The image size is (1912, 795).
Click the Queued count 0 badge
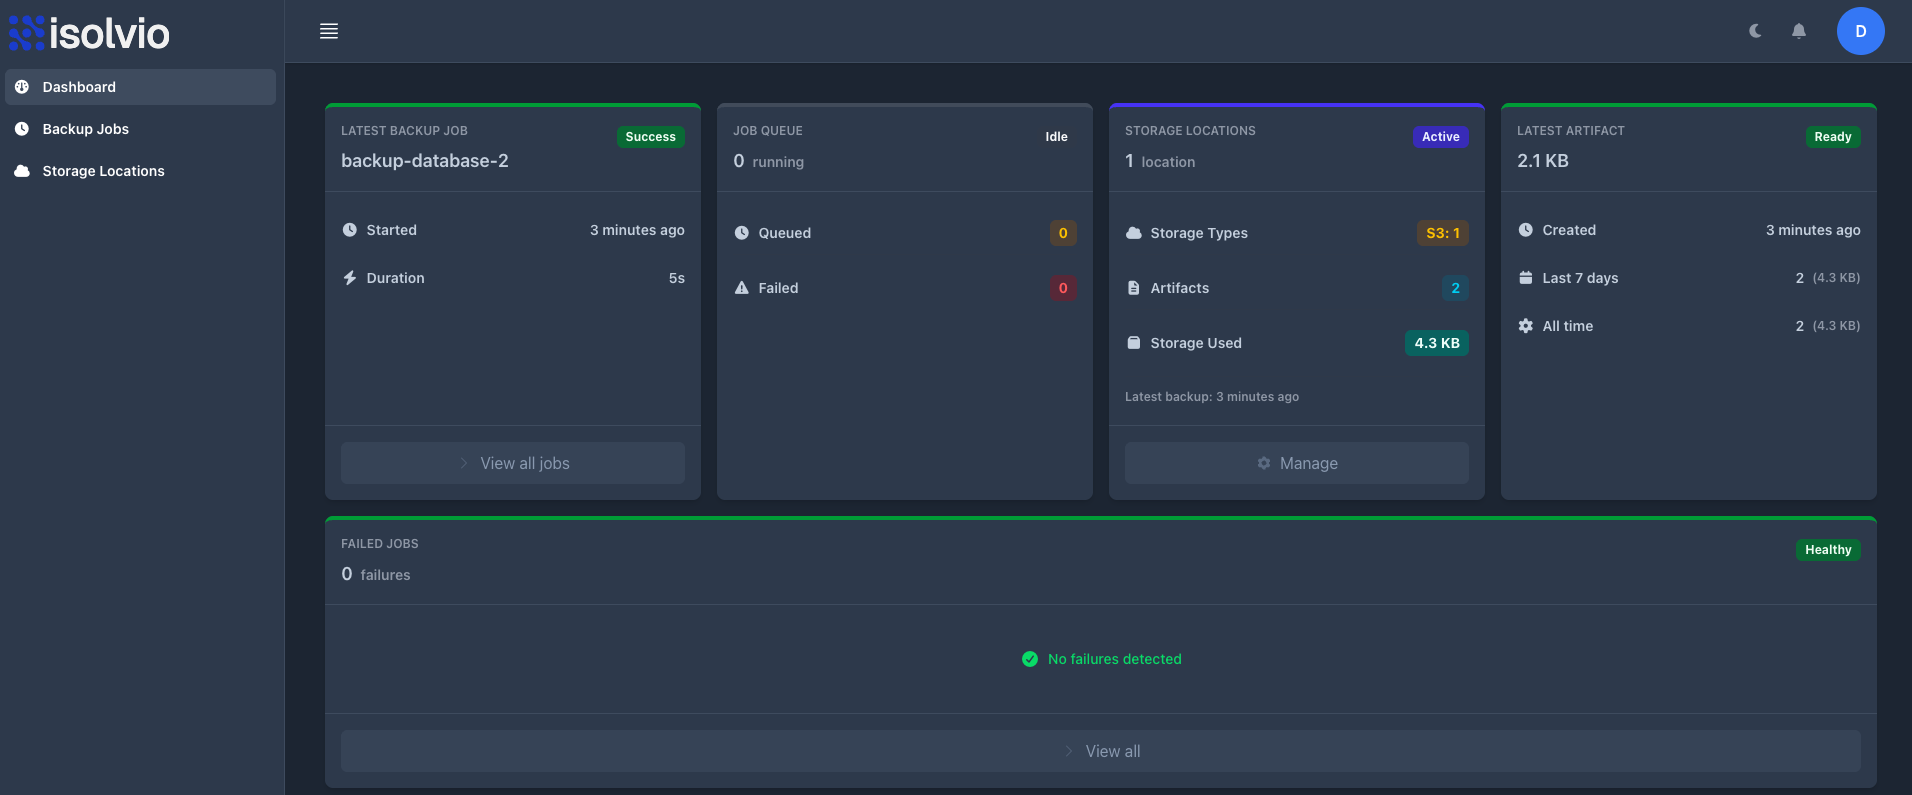1063,233
